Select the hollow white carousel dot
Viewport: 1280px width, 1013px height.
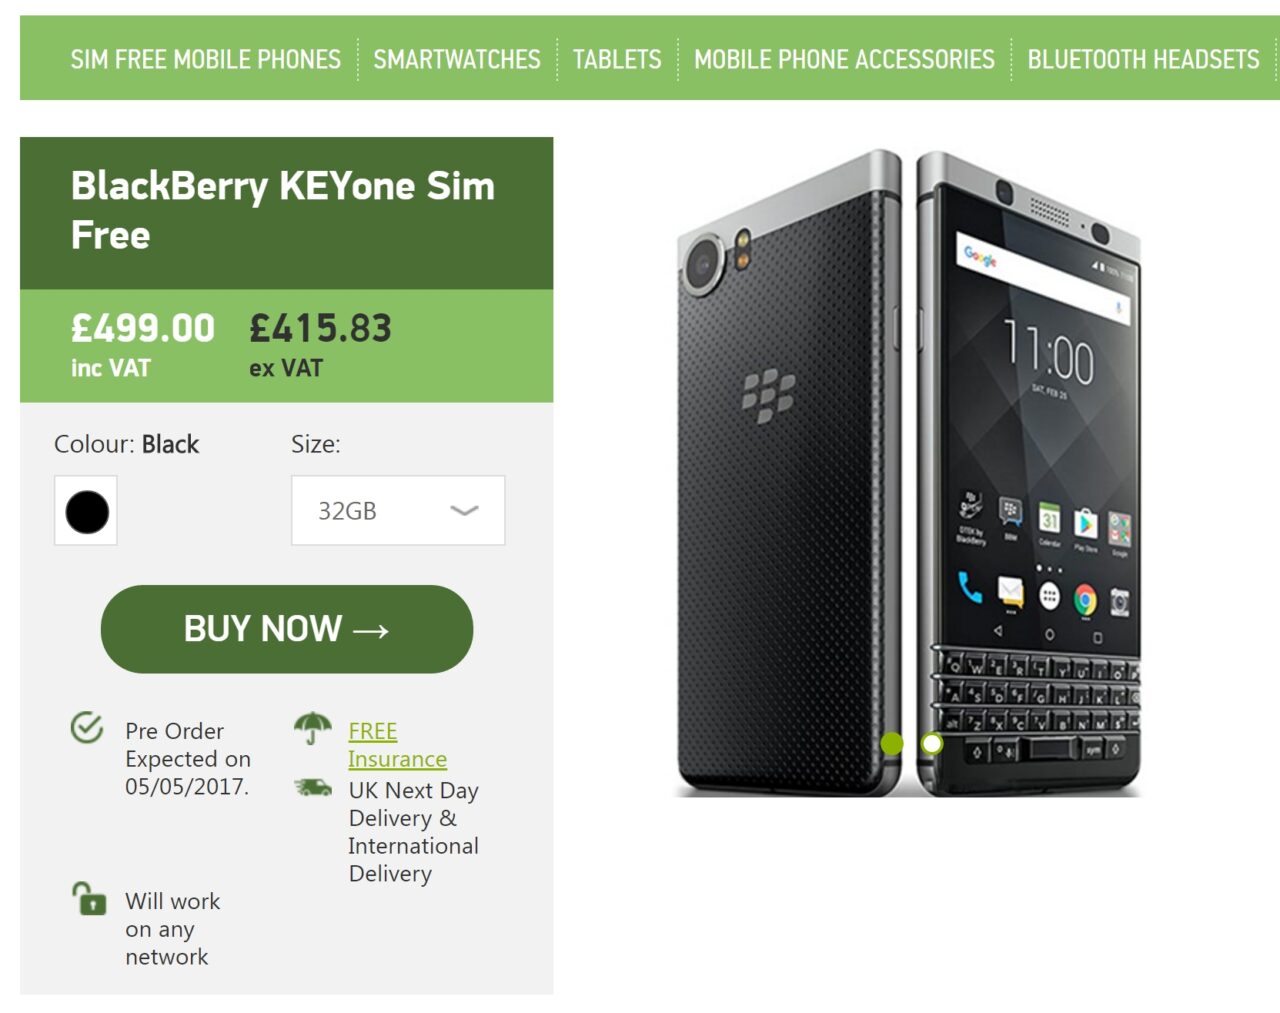[932, 743]
